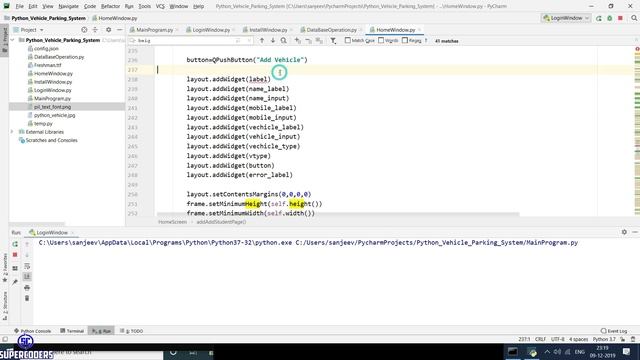The image size is (640, 360).
Task: Enable Words checkbox in search bar
Action: (381, 40)
